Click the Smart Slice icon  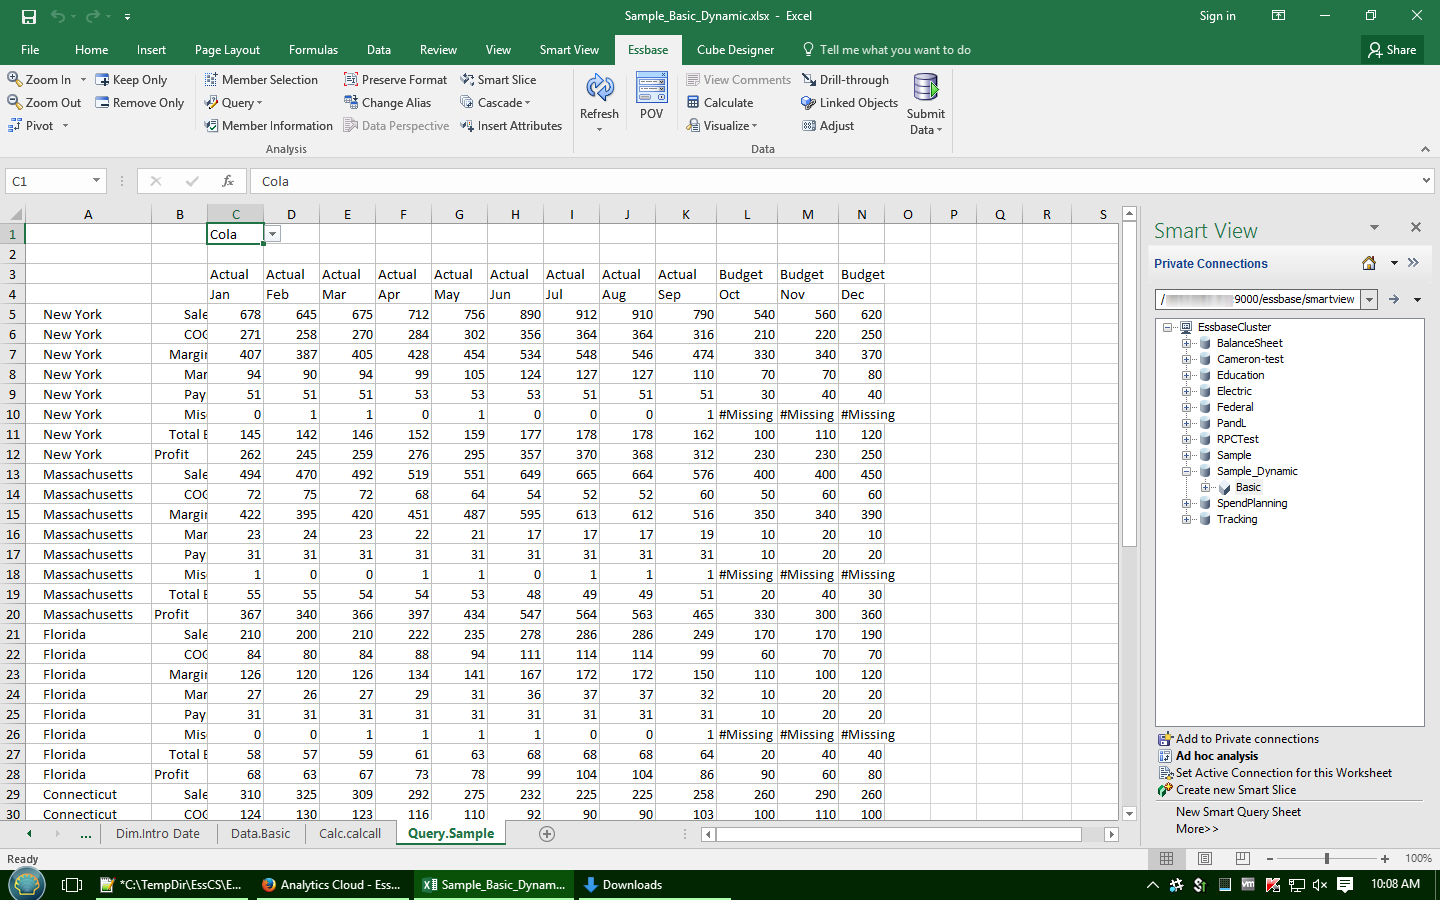467,80
